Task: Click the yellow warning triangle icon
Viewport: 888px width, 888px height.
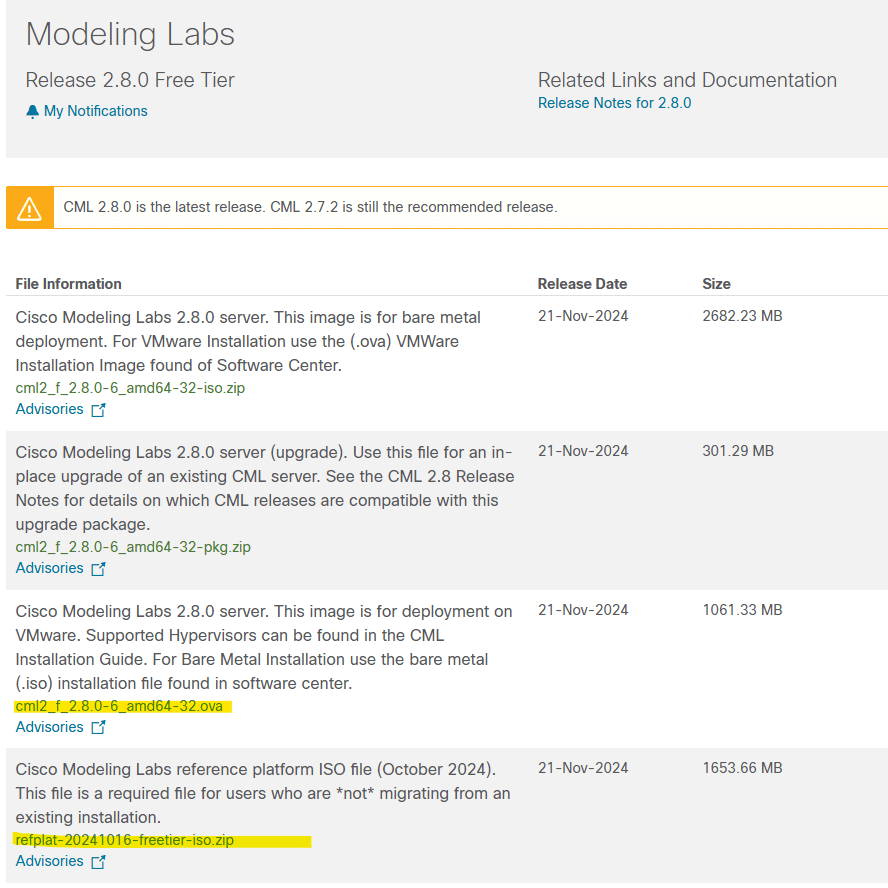Action: [x=29, y=208]
